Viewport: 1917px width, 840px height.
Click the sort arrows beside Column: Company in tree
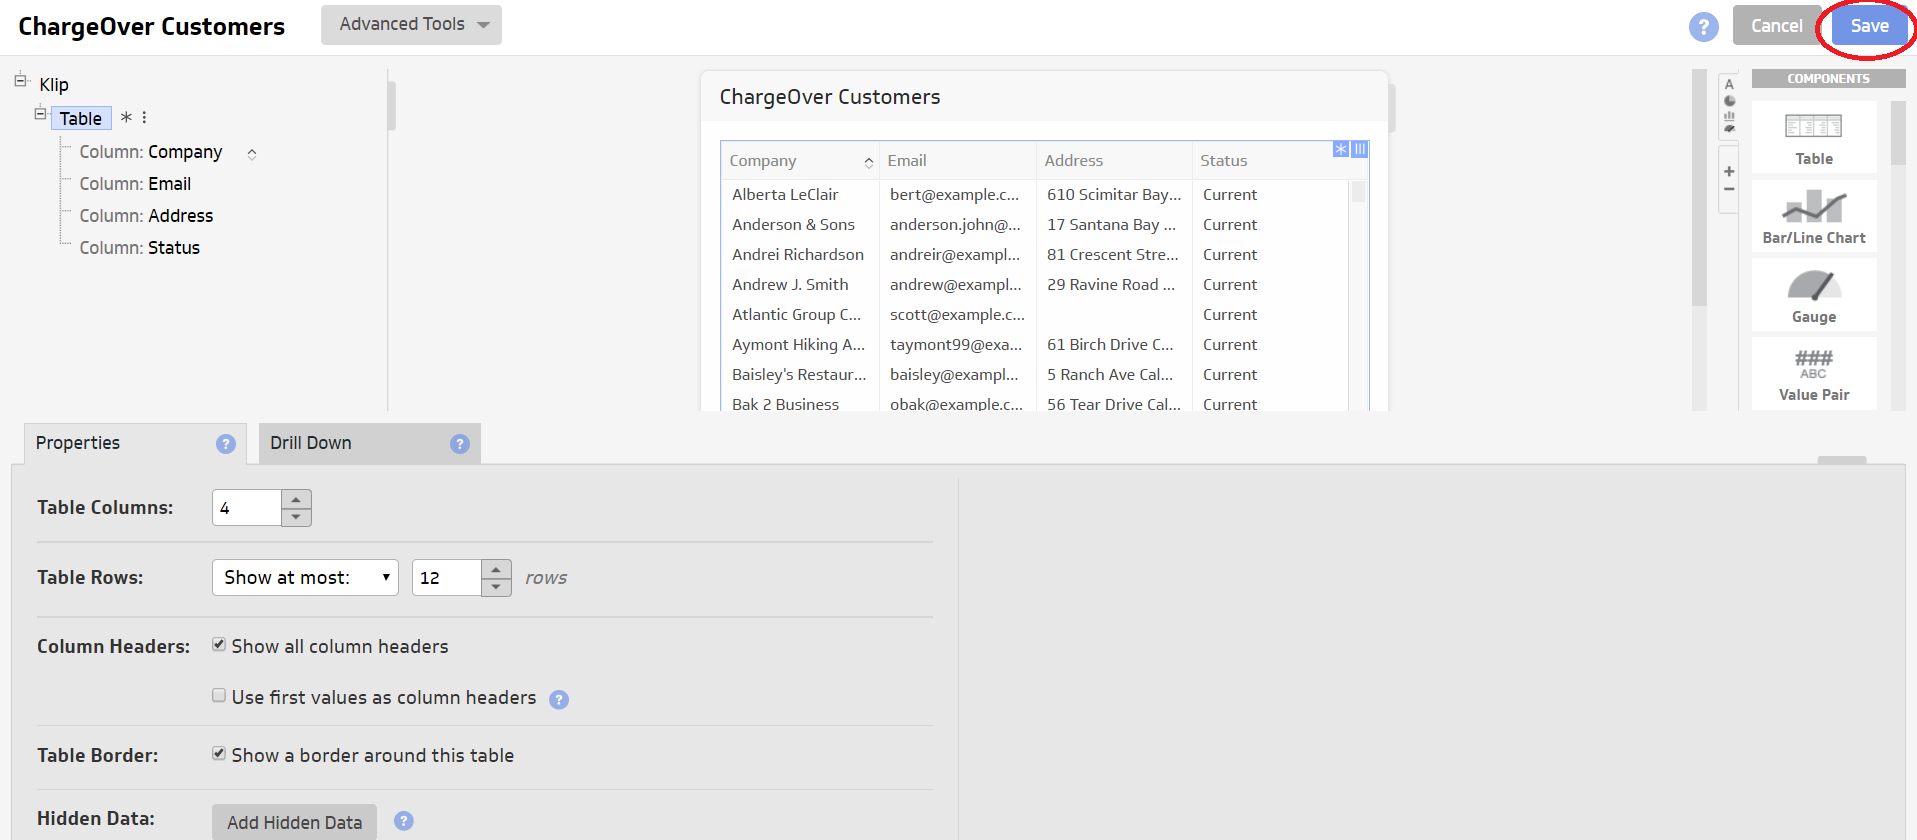tap(252, 154)
